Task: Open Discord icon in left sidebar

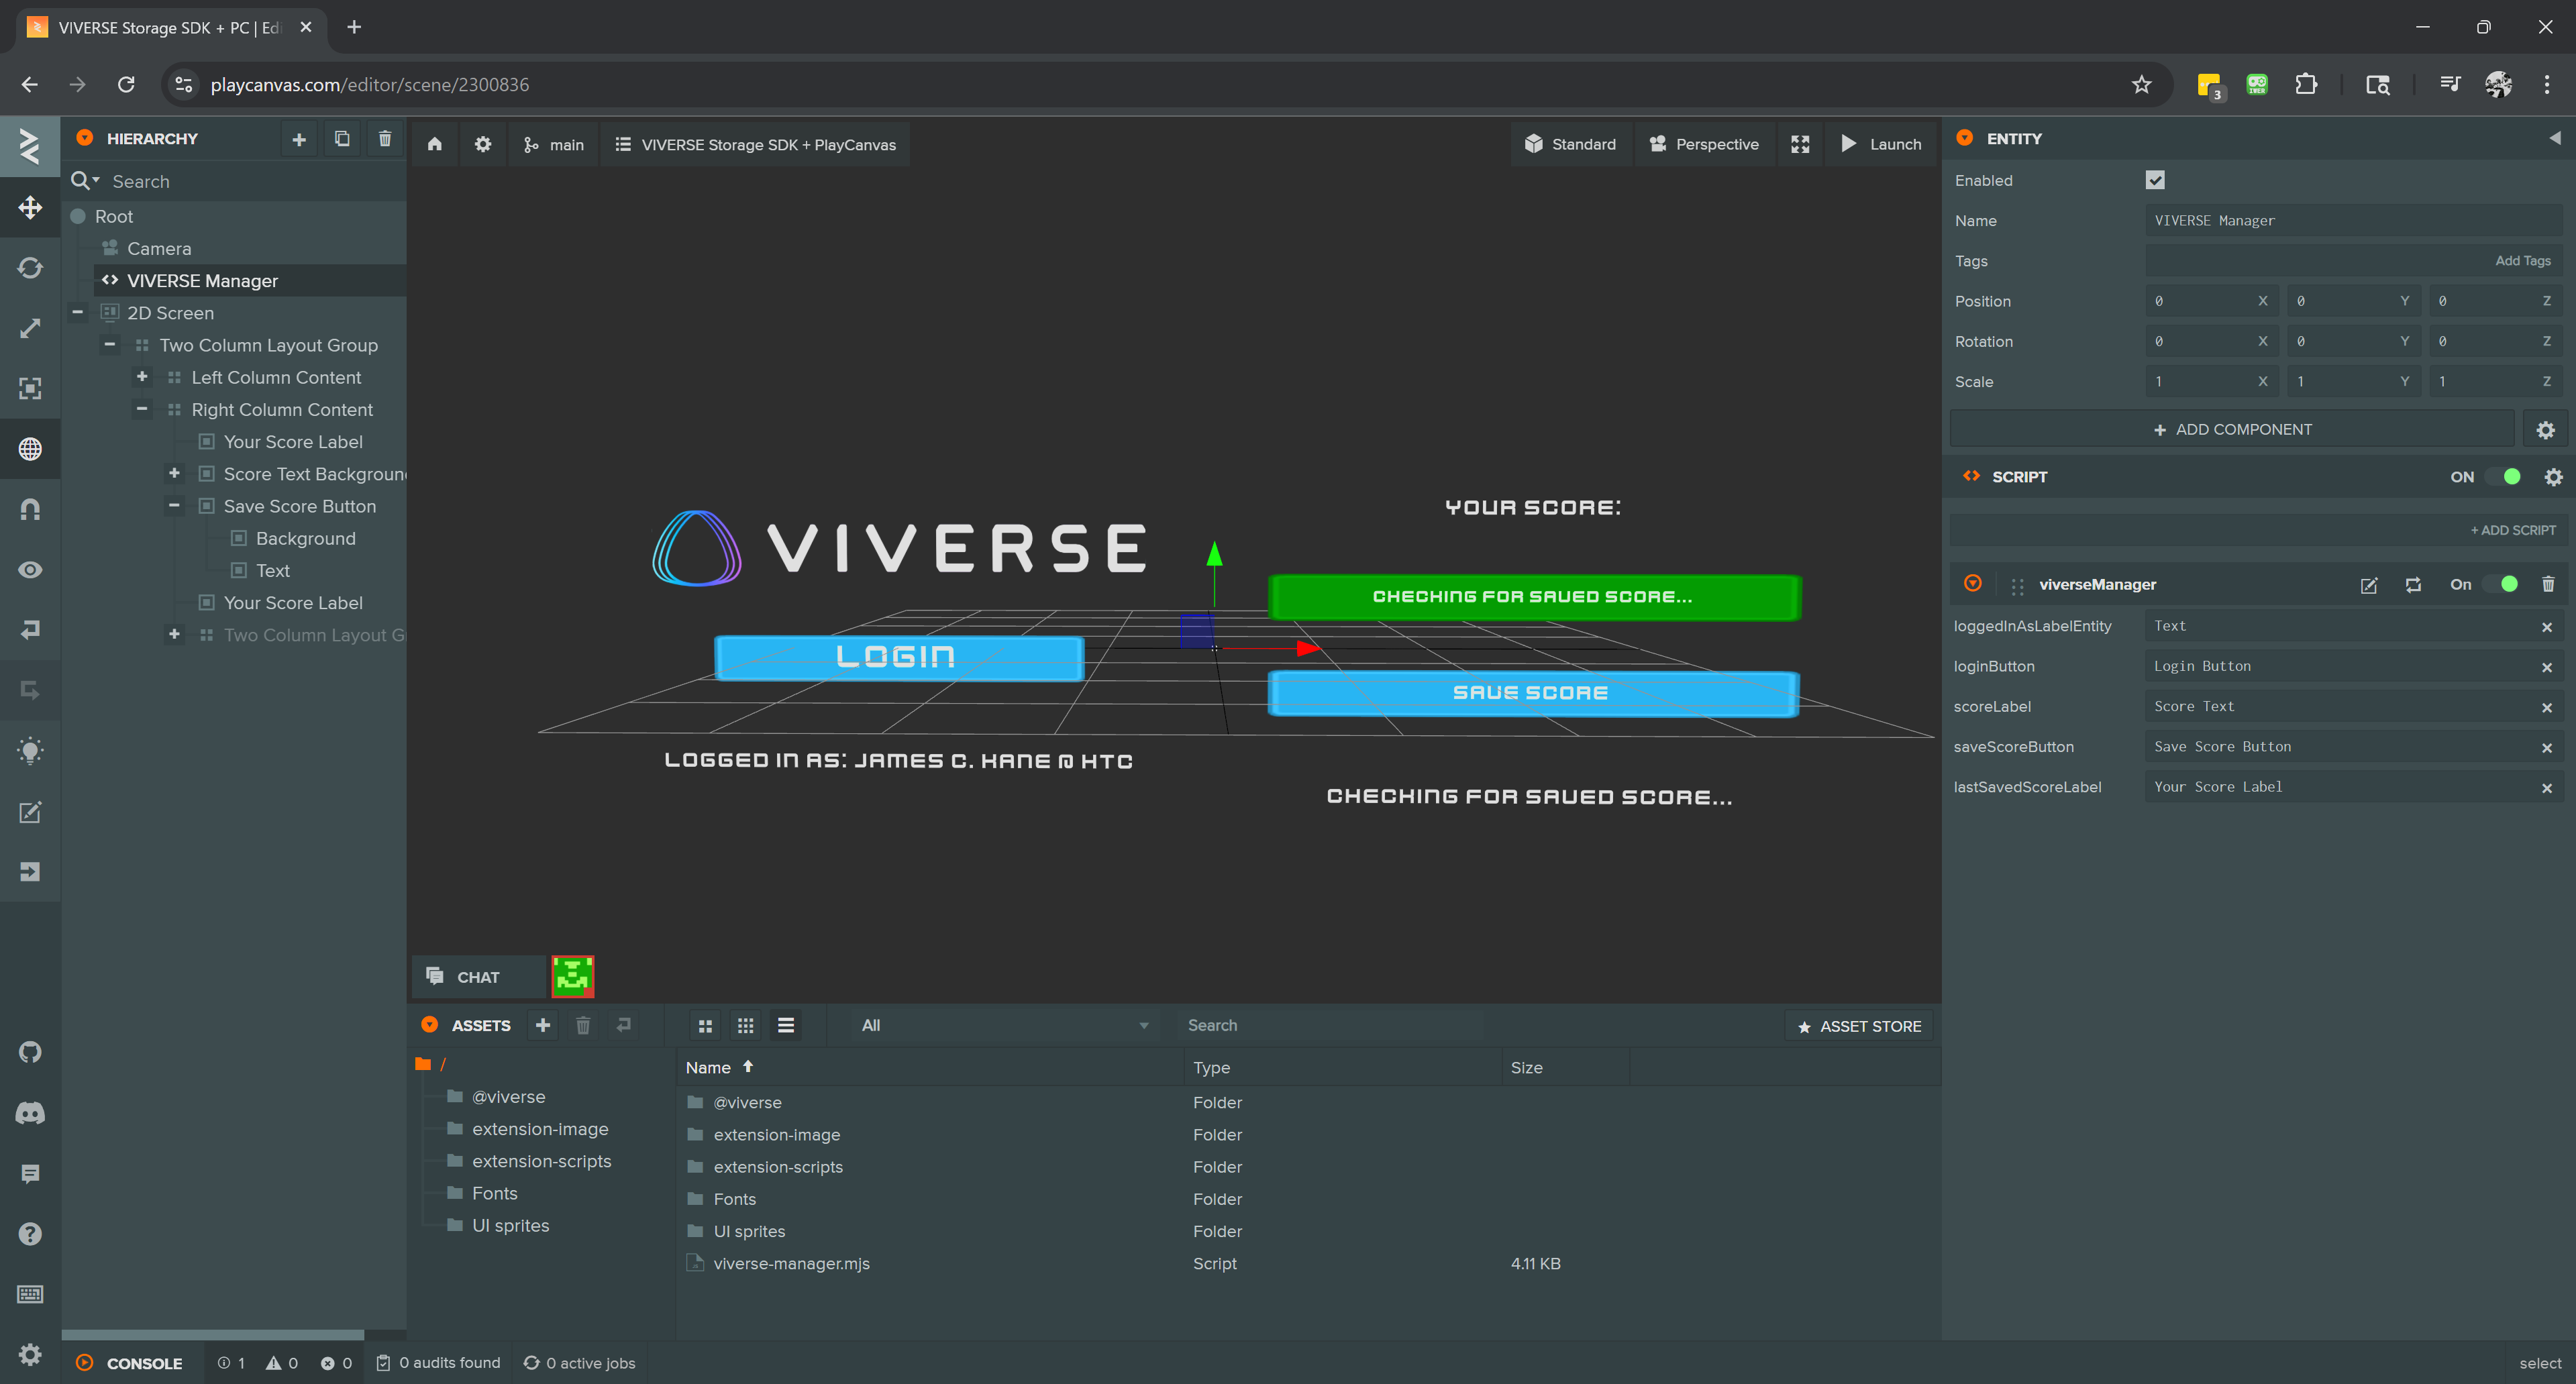Action: point(30,1112)
